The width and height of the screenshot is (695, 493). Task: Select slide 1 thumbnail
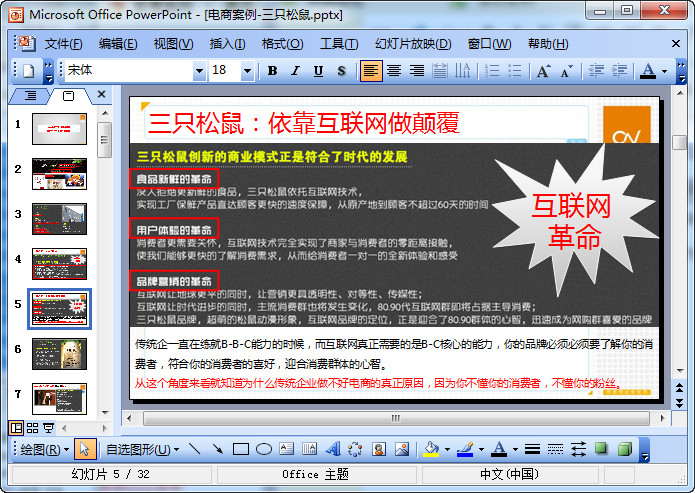(x=59, y=129)
